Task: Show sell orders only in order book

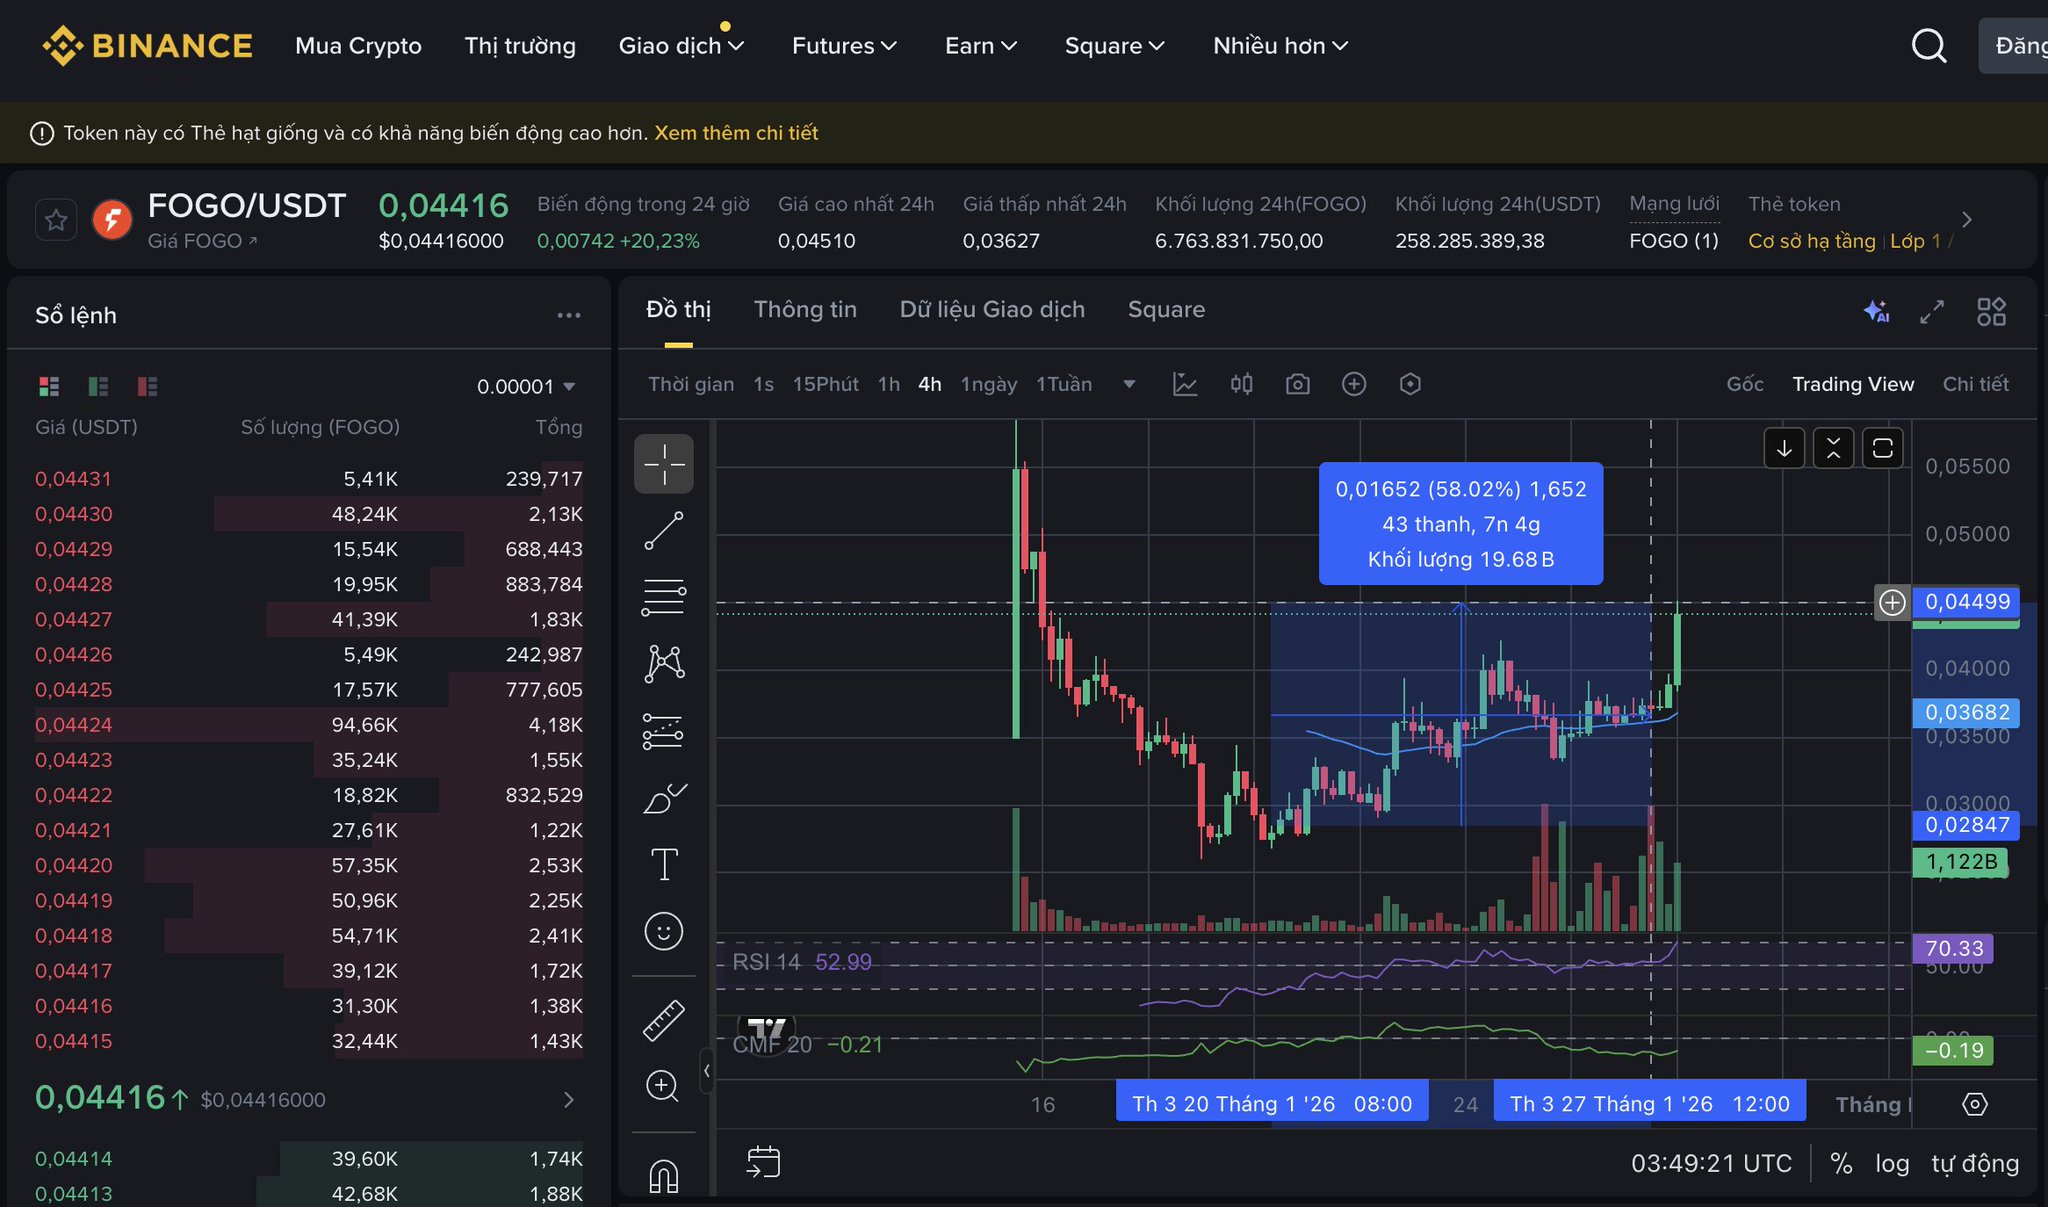Action: coord(147,386)
